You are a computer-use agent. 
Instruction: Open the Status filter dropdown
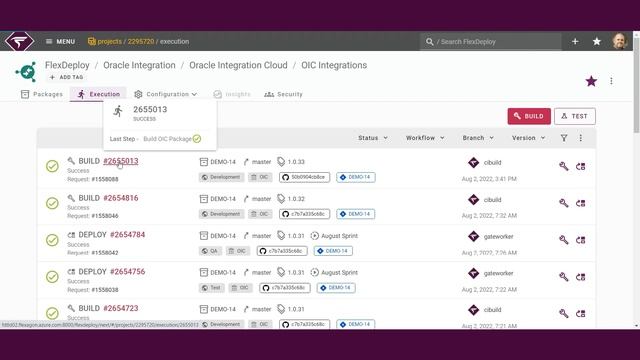click(373, 138)
